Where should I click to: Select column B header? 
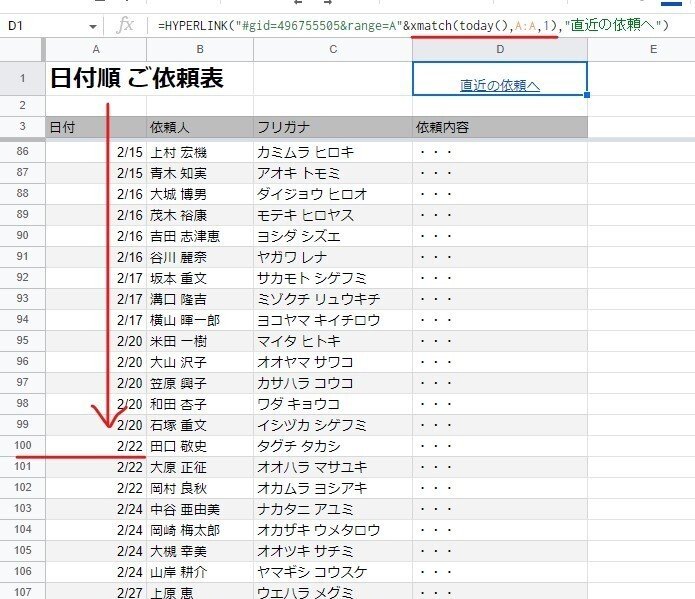click(x=200, y=50)
